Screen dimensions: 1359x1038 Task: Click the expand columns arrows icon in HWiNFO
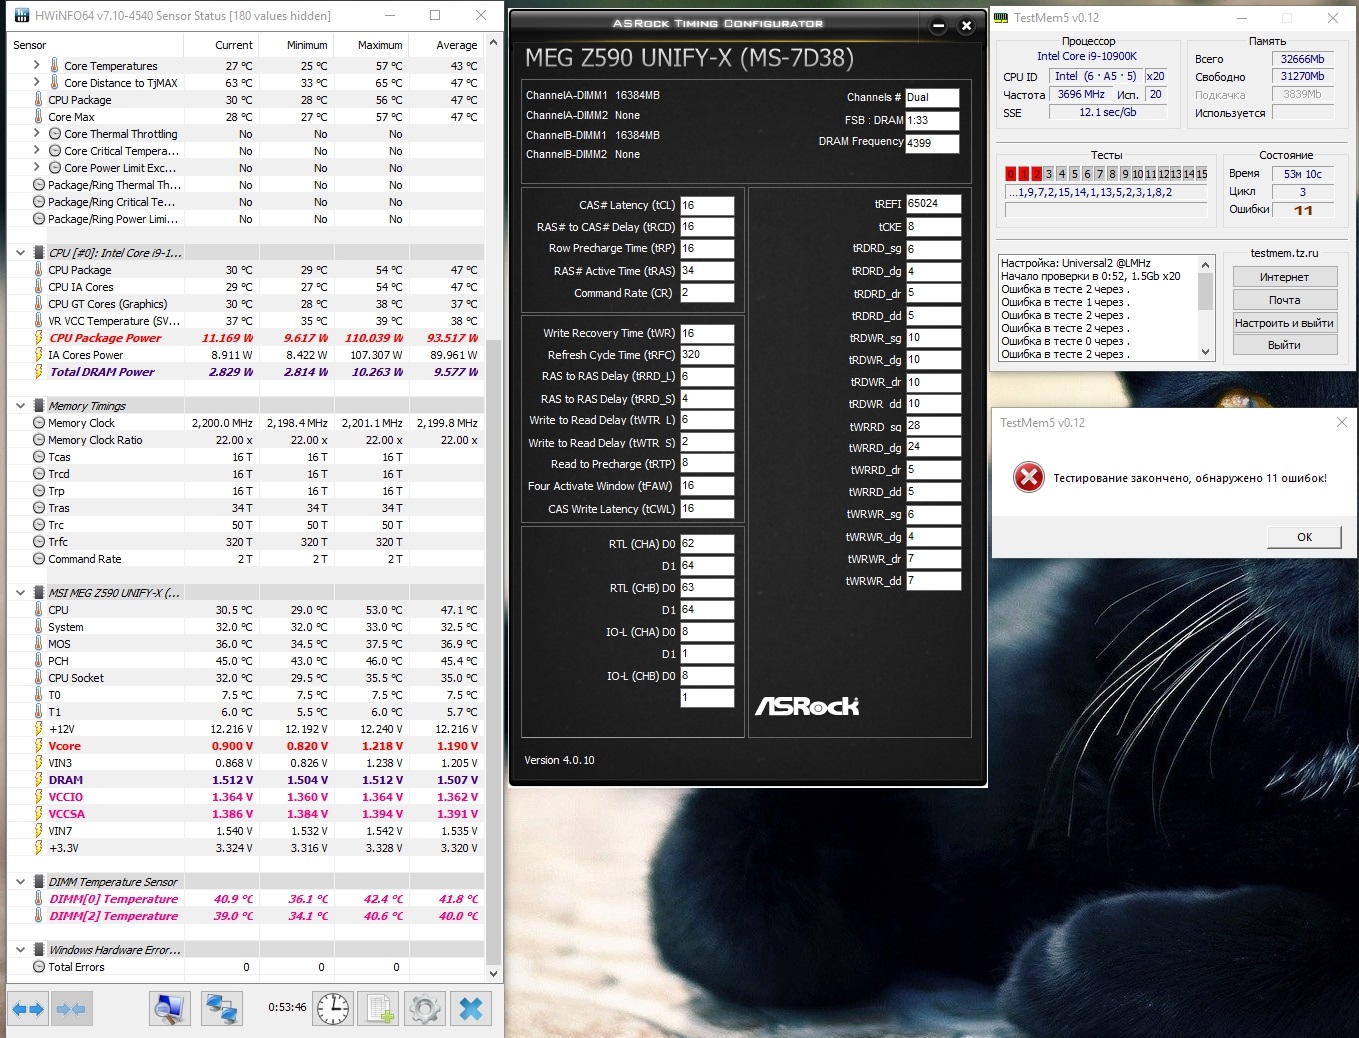pyautogui.click(x=28, y=1009)
